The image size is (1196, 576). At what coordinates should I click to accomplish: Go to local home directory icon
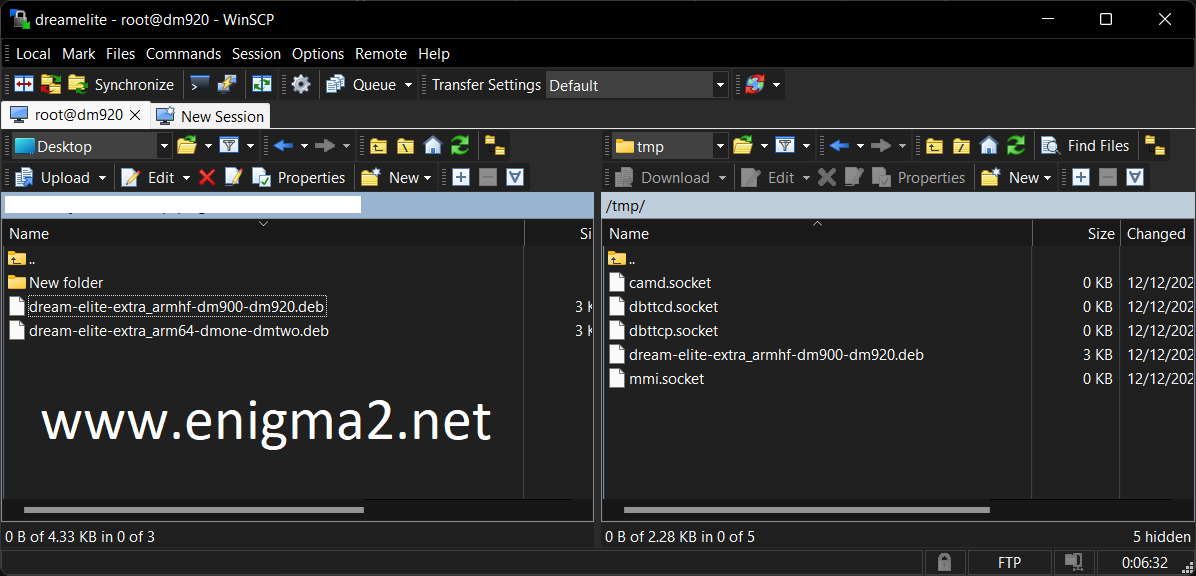(433, 146)
